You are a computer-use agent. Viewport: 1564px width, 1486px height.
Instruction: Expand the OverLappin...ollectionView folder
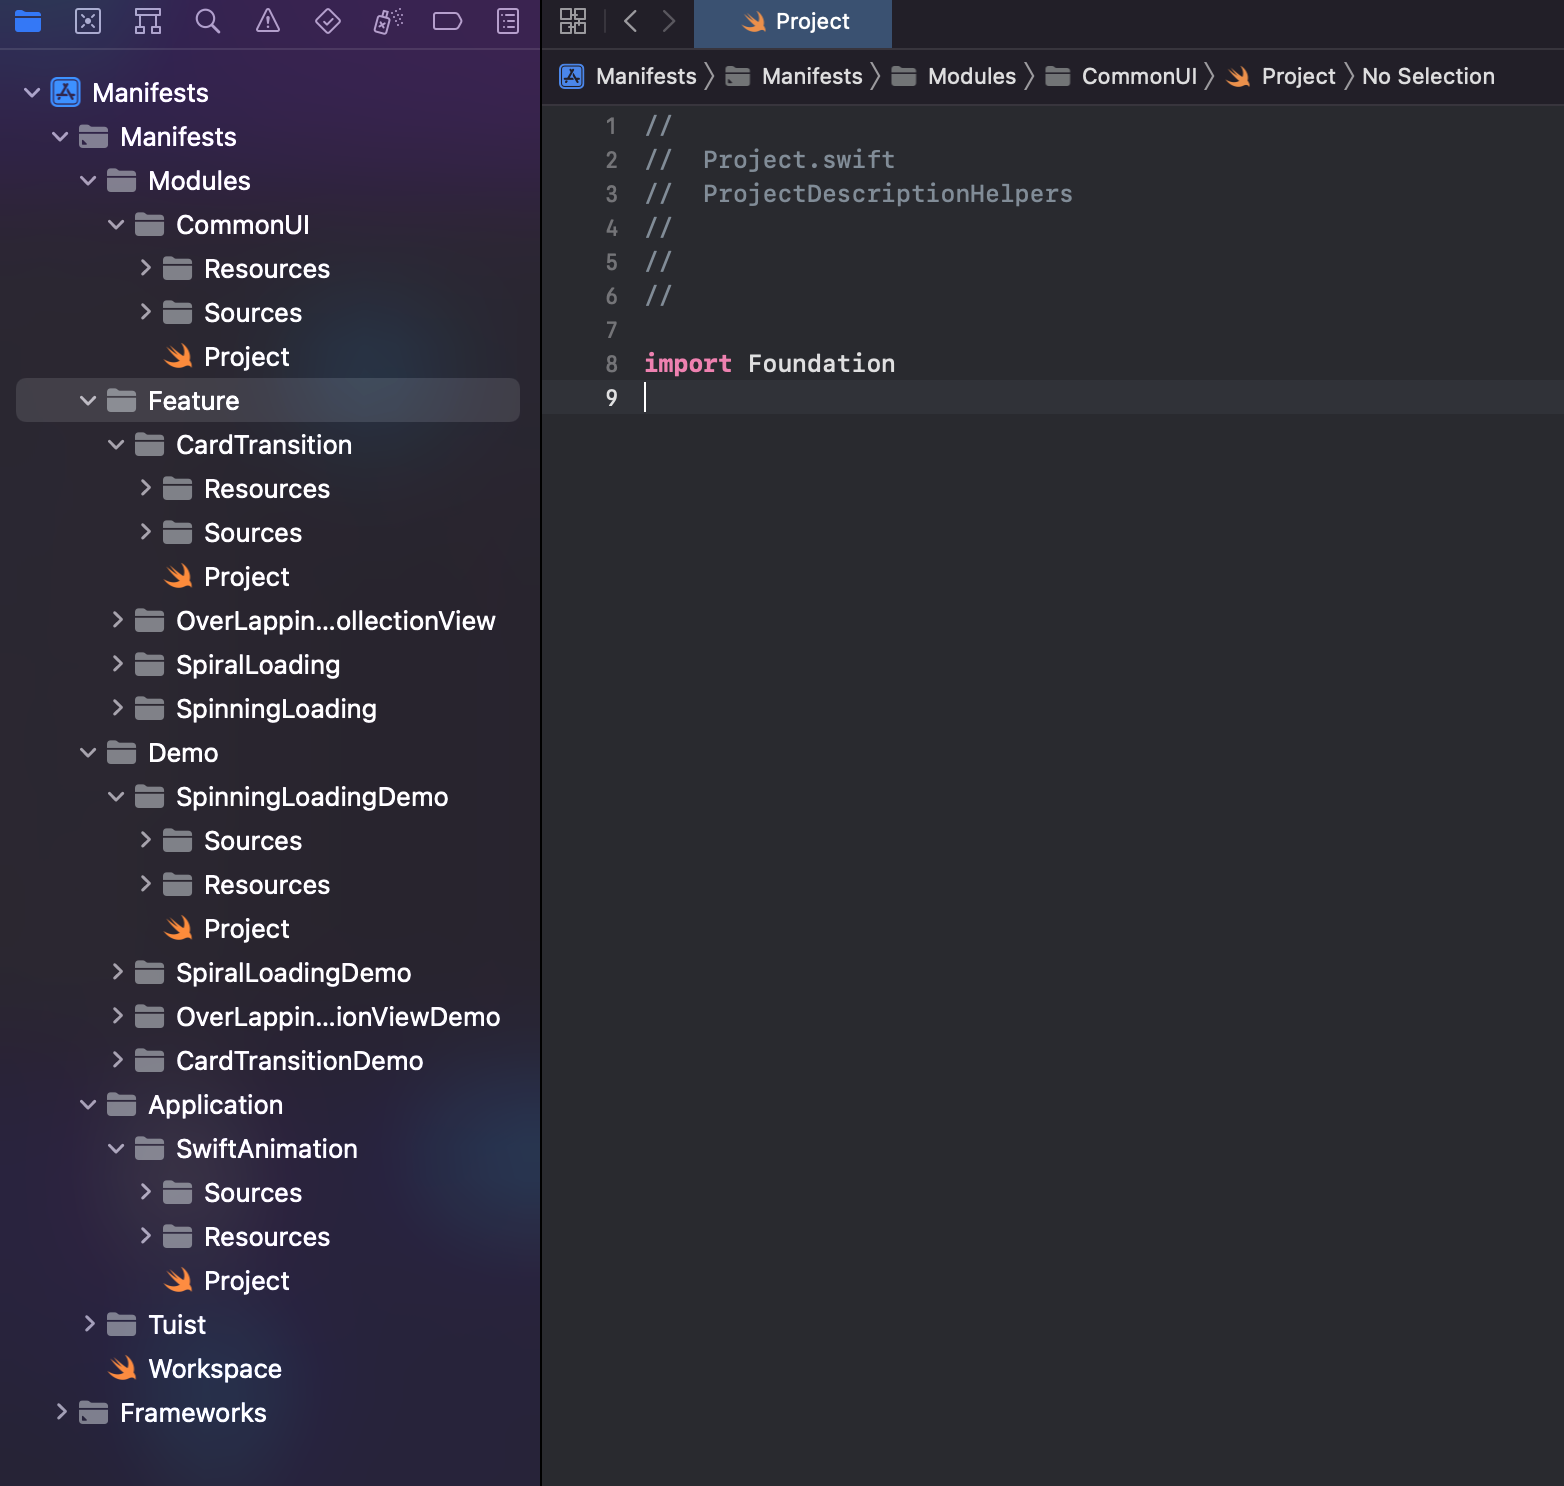tap(117, 620)
